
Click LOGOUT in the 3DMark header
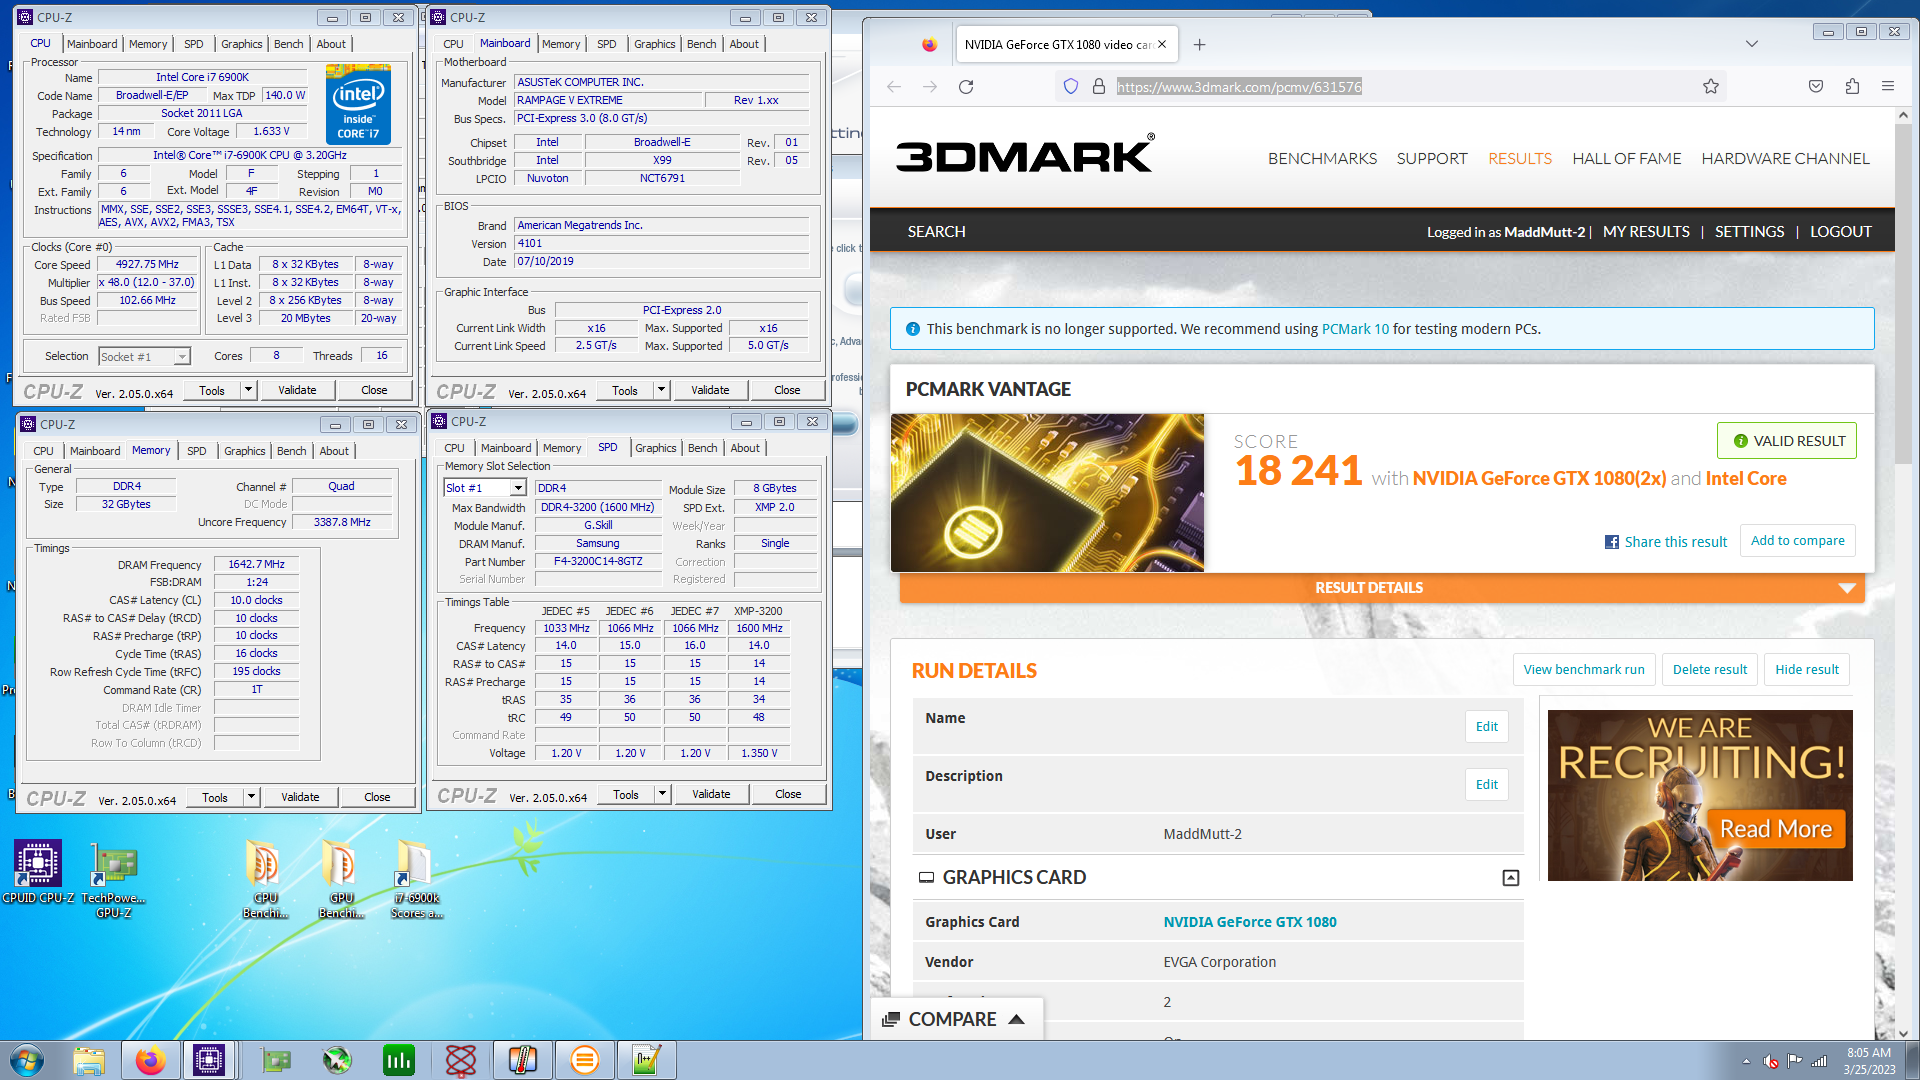point(1840,231)
